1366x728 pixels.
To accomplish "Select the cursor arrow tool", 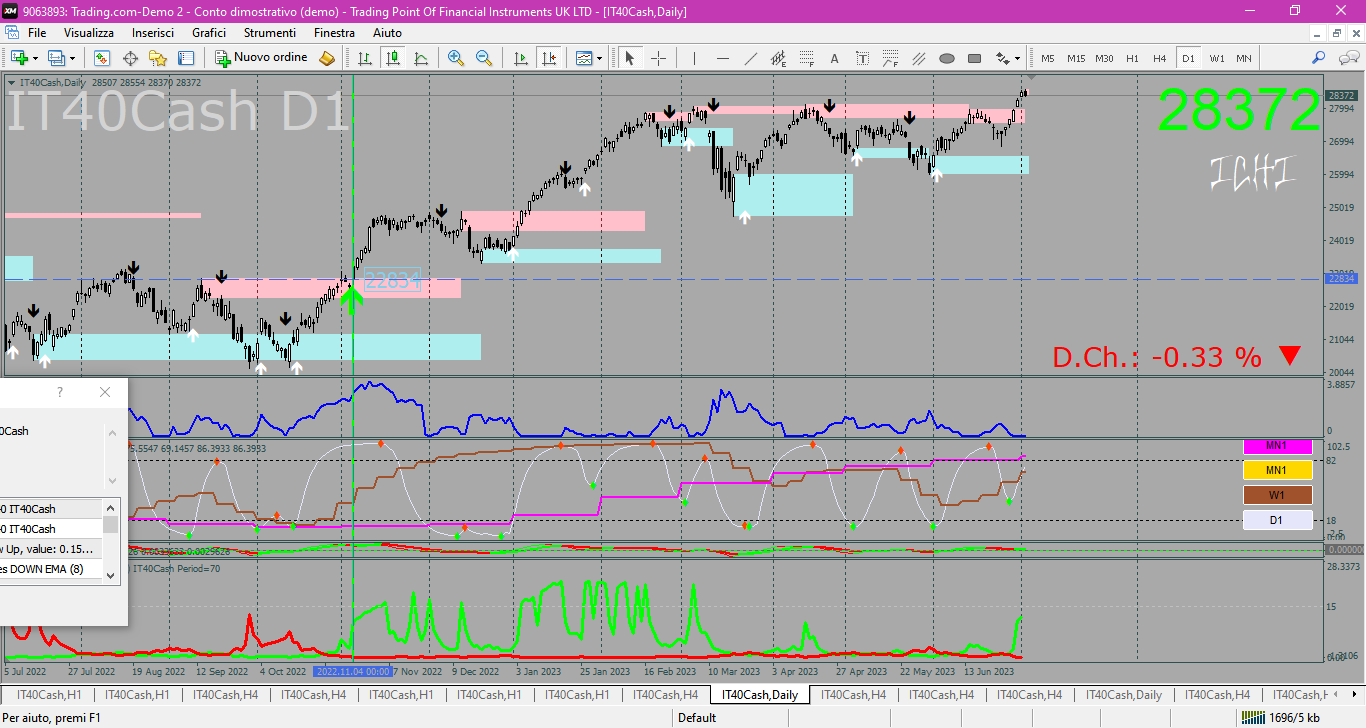I will 630,58.
